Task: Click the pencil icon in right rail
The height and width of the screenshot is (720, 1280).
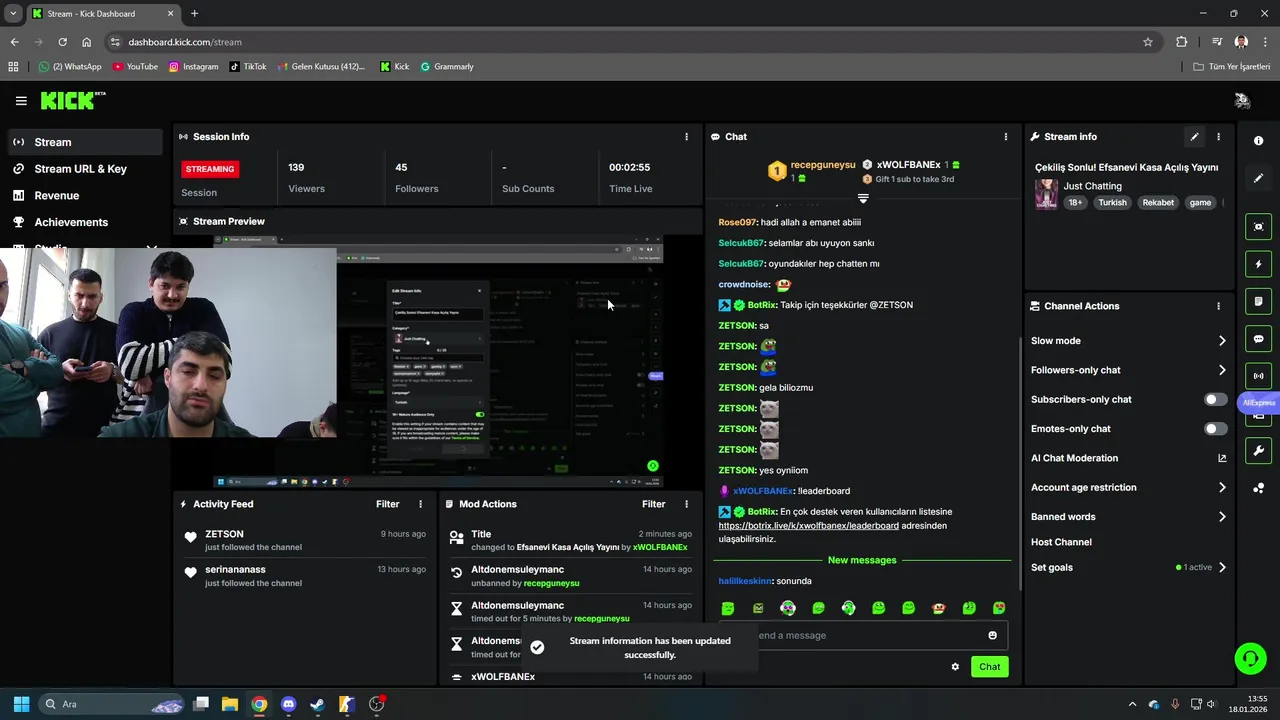Action: click(1258, 178)
